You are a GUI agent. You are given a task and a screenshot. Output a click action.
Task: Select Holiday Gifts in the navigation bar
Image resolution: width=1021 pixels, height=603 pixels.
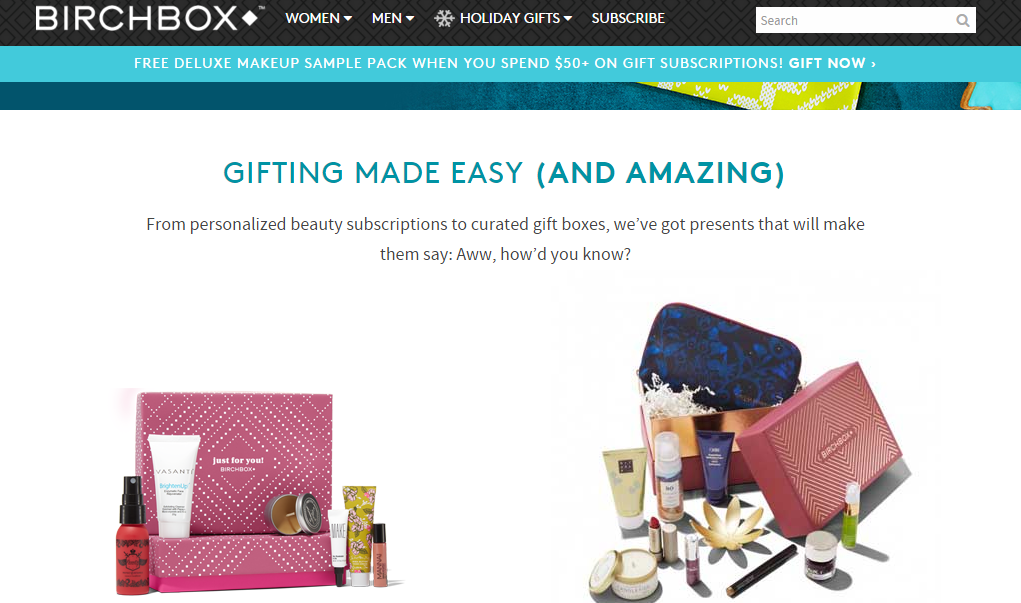(x=510, y=18)
